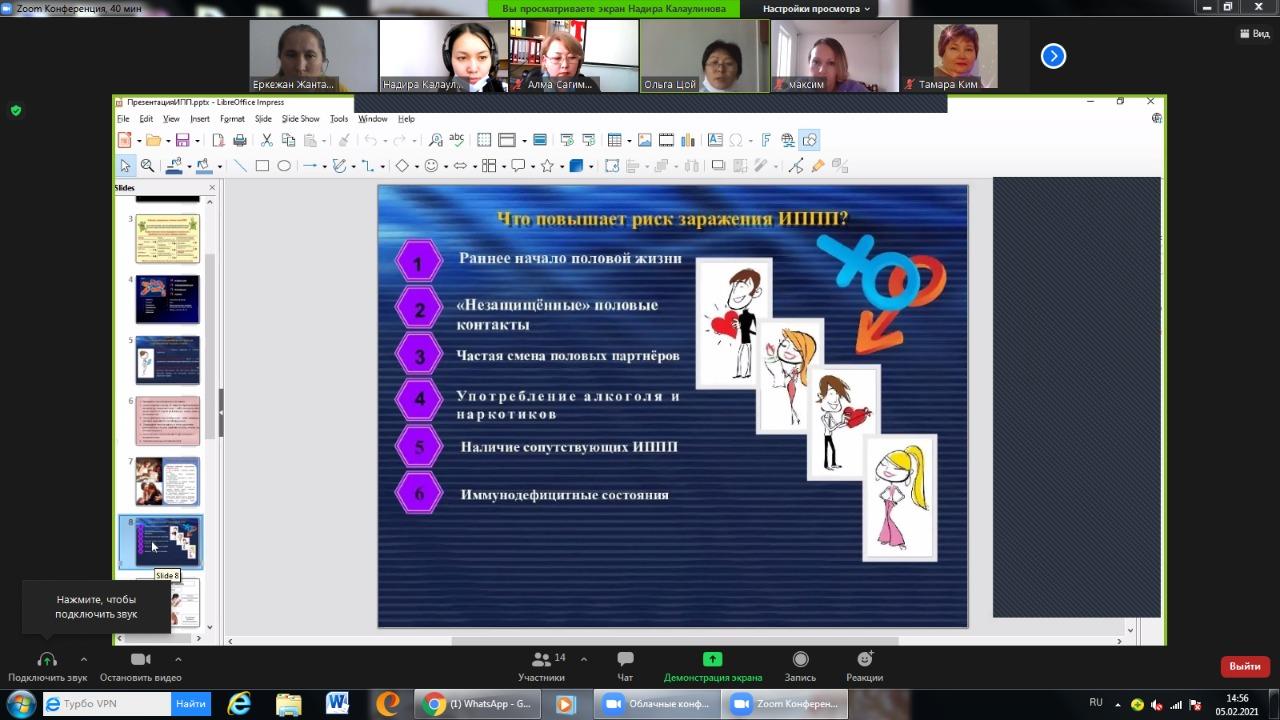Toggle the Display Grid icon

click(x=484, y=141)
